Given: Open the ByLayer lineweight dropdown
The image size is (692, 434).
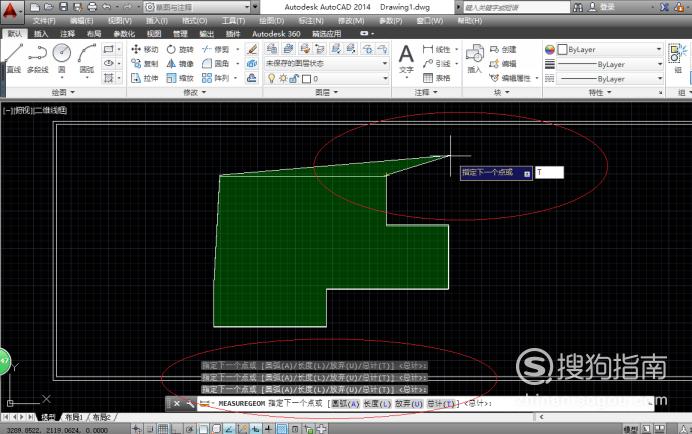Looking at the screenshot, I should (610, 64).
